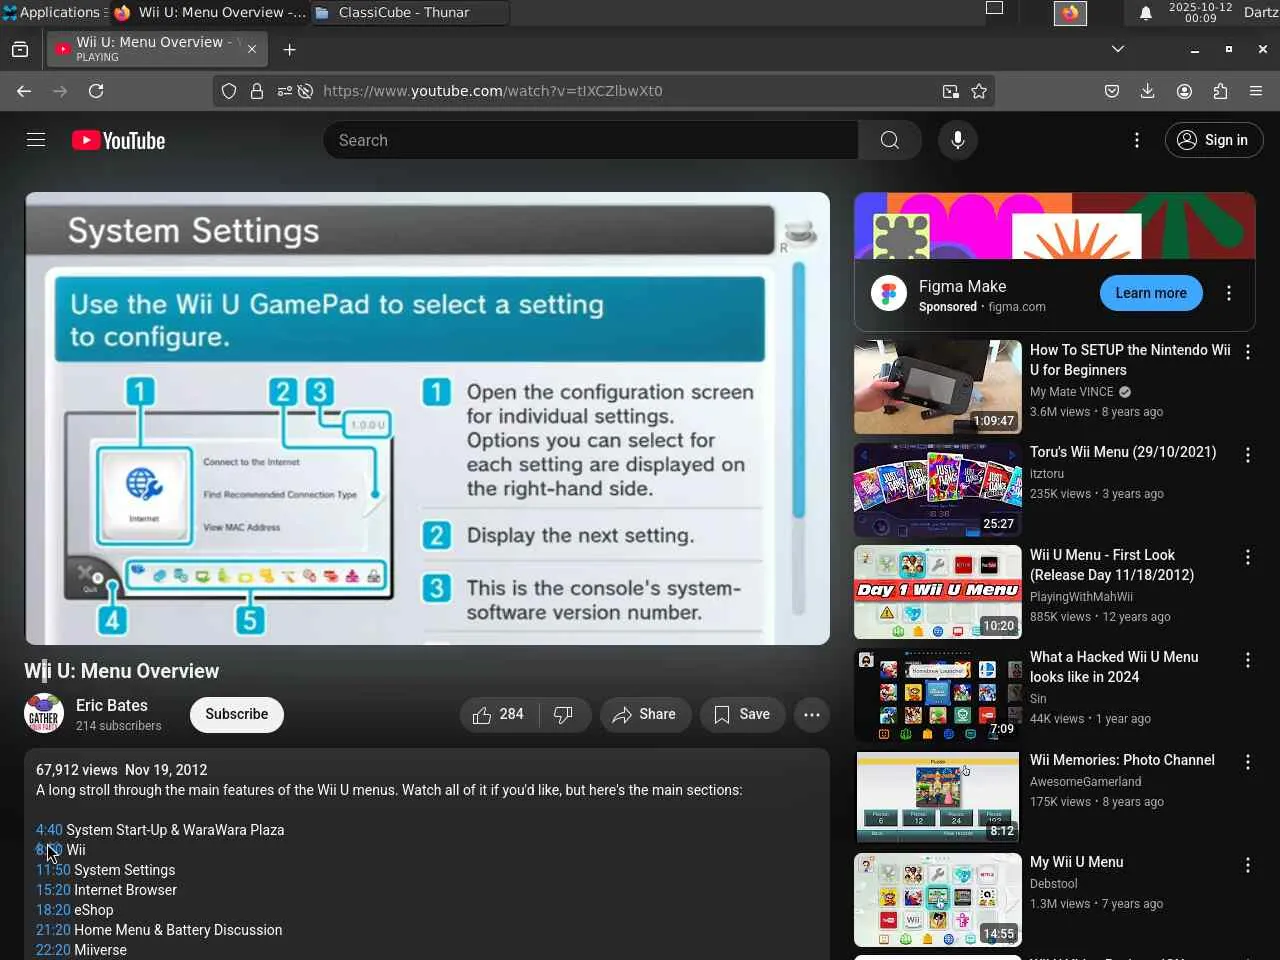Image resolution: width=1280 pixels, height=960 pixels.
Task: Jump to 21:20 Home Menu timestamp
Action: coord(53,930)
